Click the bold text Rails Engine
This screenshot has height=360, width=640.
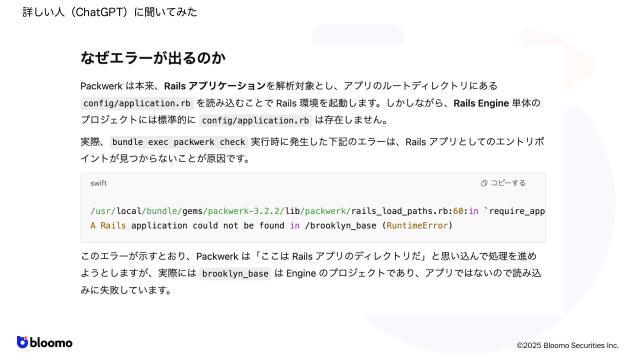tap(481, 103)
